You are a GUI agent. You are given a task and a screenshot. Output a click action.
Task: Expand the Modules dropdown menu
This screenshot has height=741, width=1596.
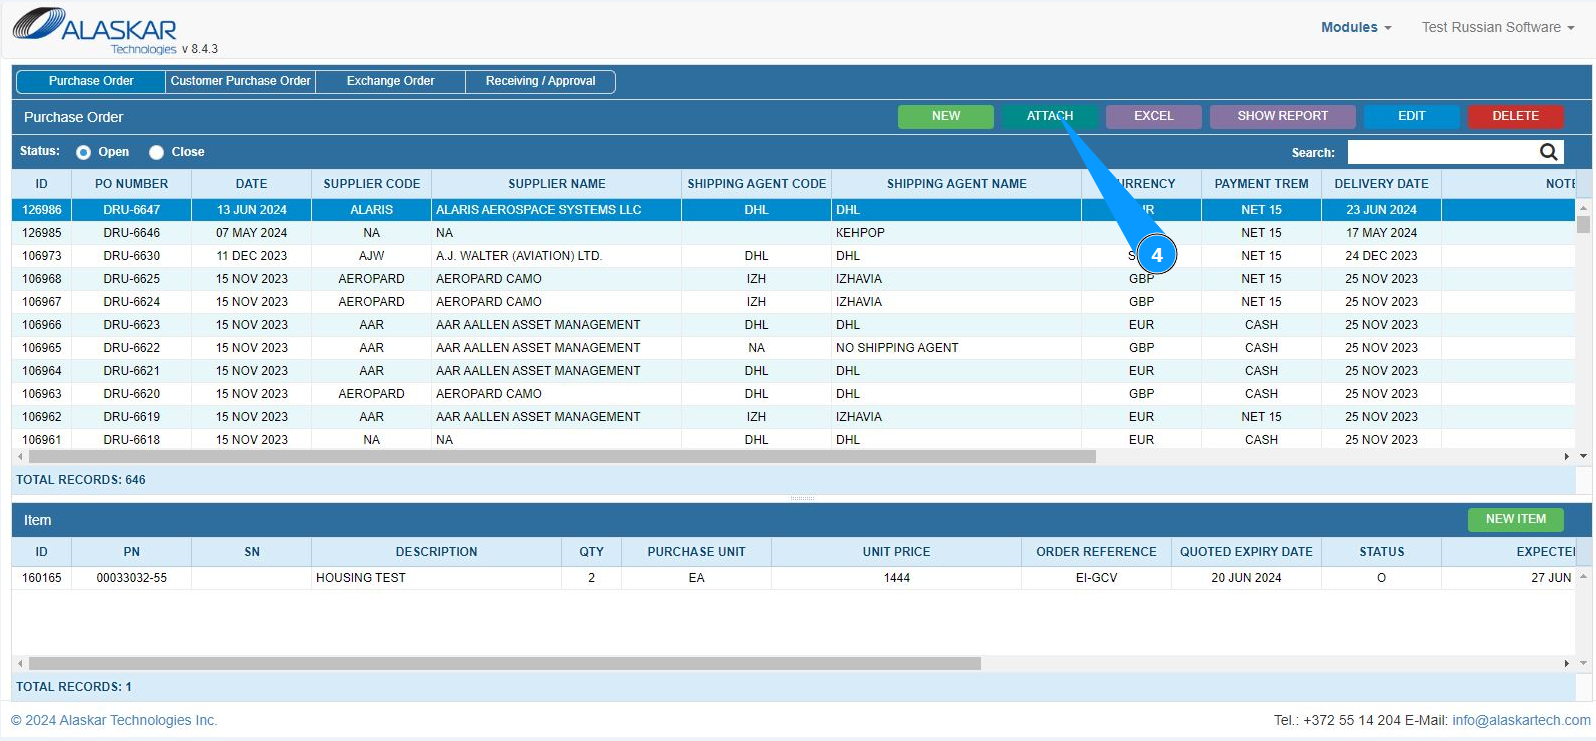click(x=1355, y=27)
